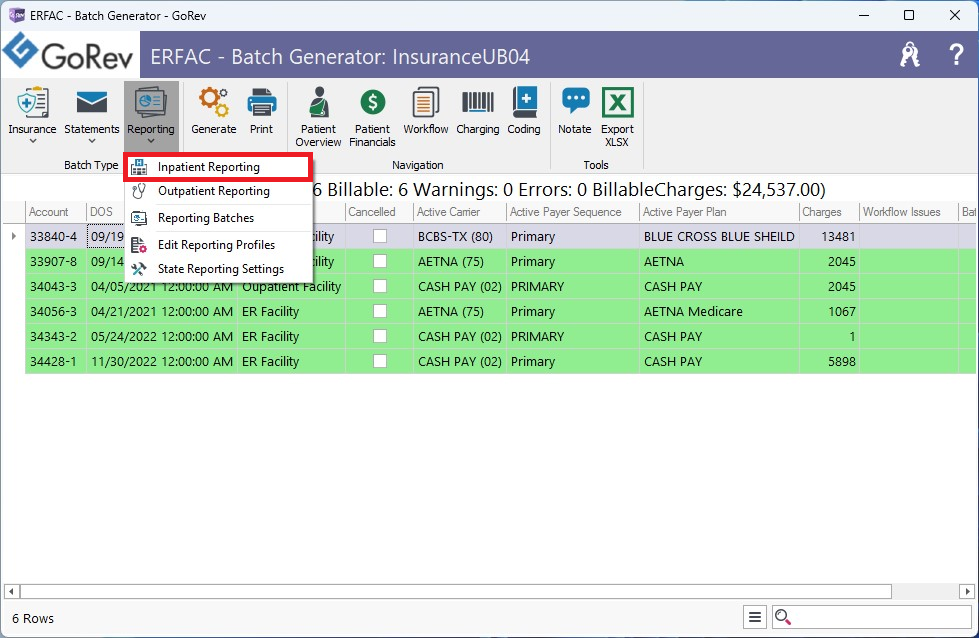Open the Coding book icon
The width and height of the screenshot is (979, 638).
(x=524, y=103)
